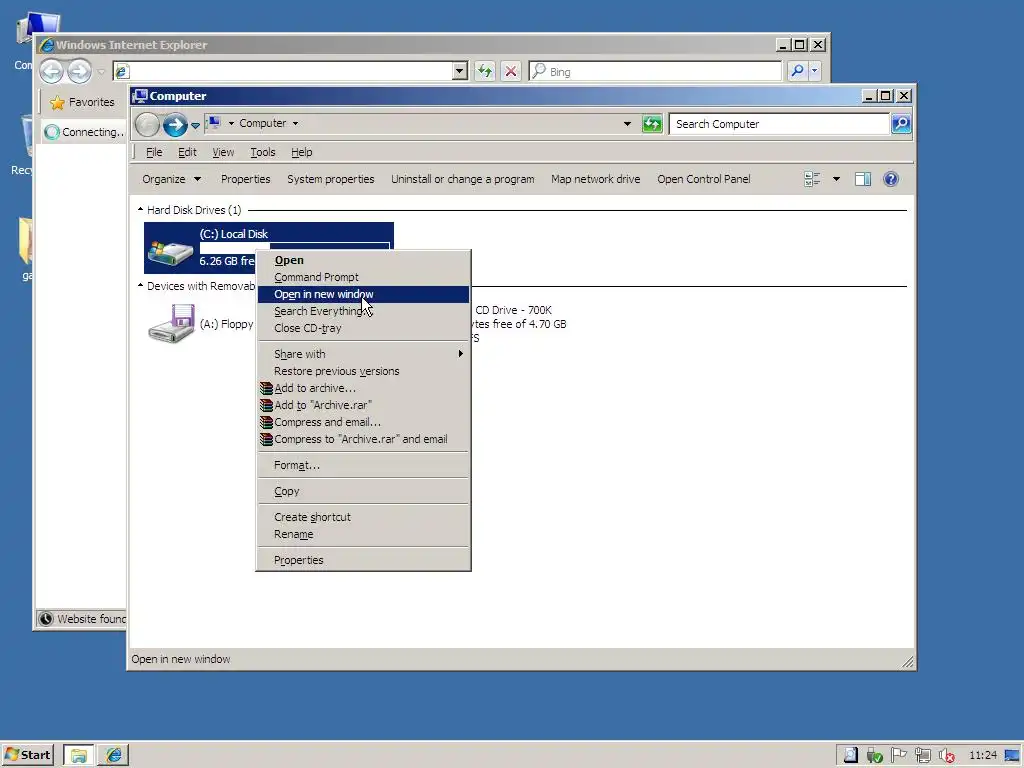Click inside the Search Computer field
The height and width of the screenshot is (768, 1024).
coord(779,123)
